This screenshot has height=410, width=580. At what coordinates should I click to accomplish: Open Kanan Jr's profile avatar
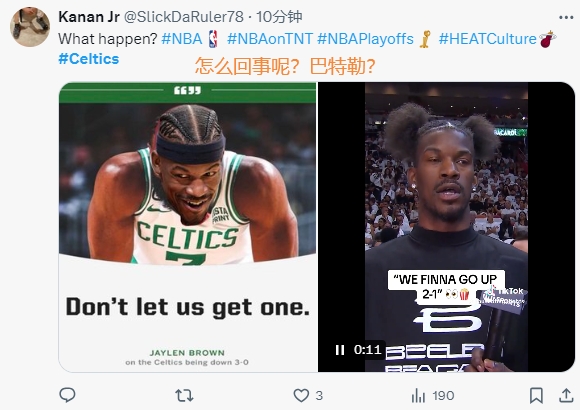tap(30, 27)
